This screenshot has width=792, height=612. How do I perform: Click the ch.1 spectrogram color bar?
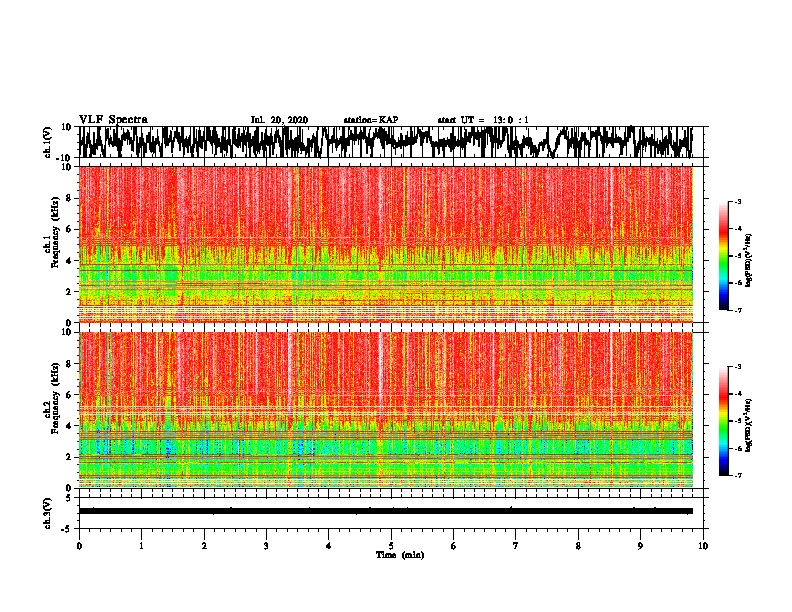[723, 256]
